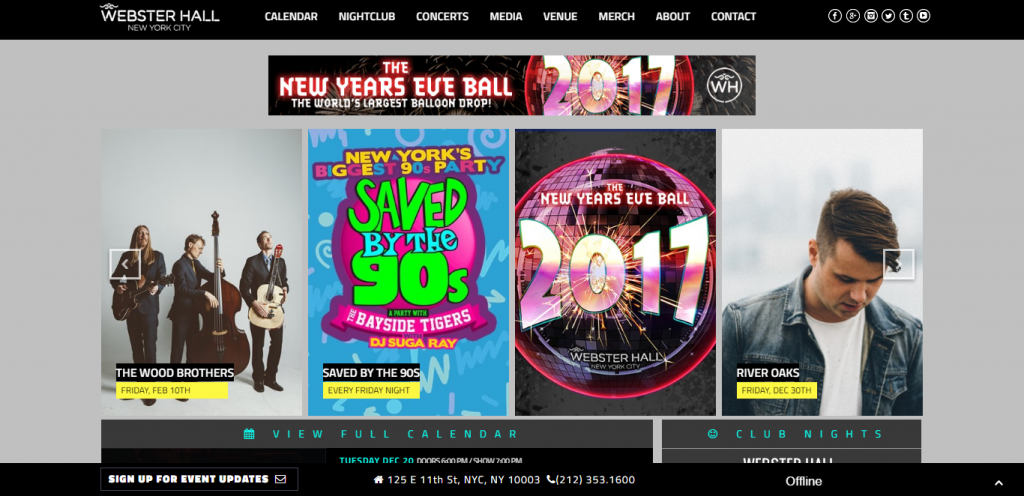Advance carousel with the next arrow
Viewport: 1024px width, 496px height.
pyautogui.click(x=898, y=264)
